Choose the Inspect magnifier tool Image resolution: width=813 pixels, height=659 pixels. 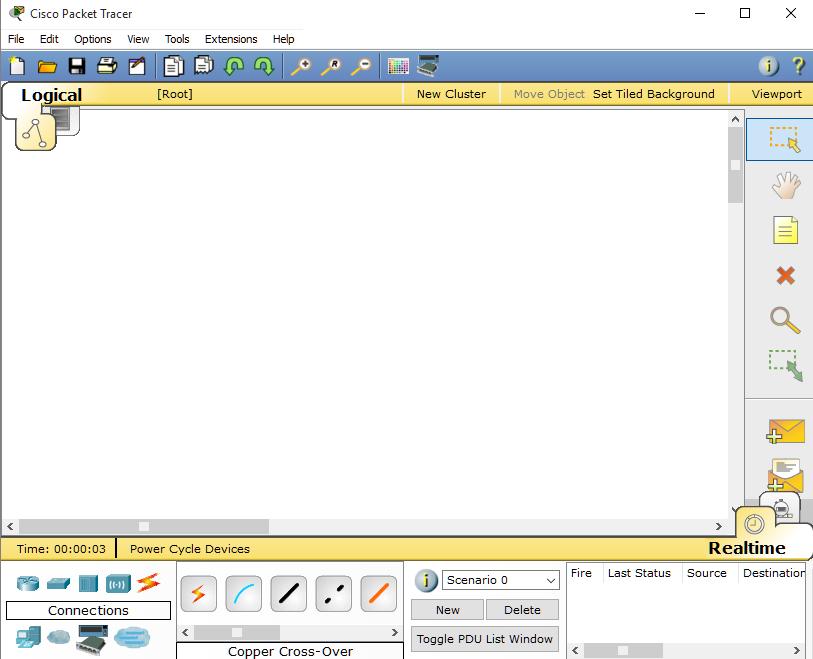[786, 320]
